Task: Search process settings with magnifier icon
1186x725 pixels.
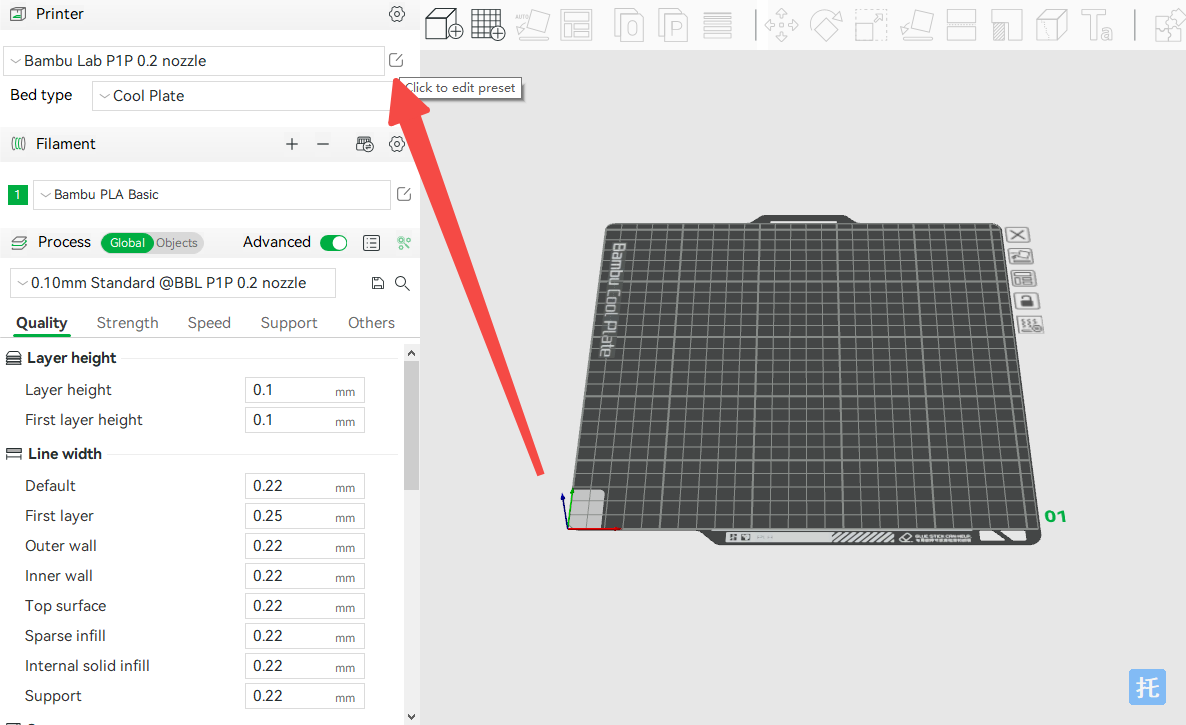Action: [x=402, y=283]
